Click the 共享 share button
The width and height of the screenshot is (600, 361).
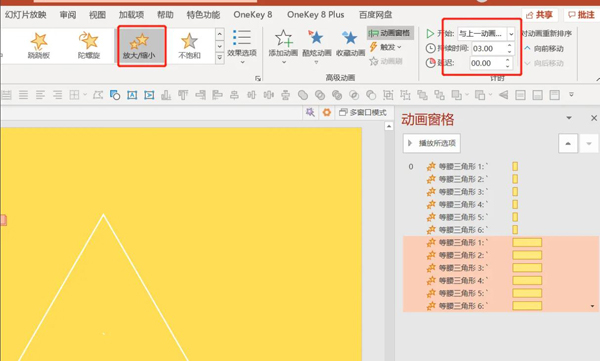tap(540, 15)
